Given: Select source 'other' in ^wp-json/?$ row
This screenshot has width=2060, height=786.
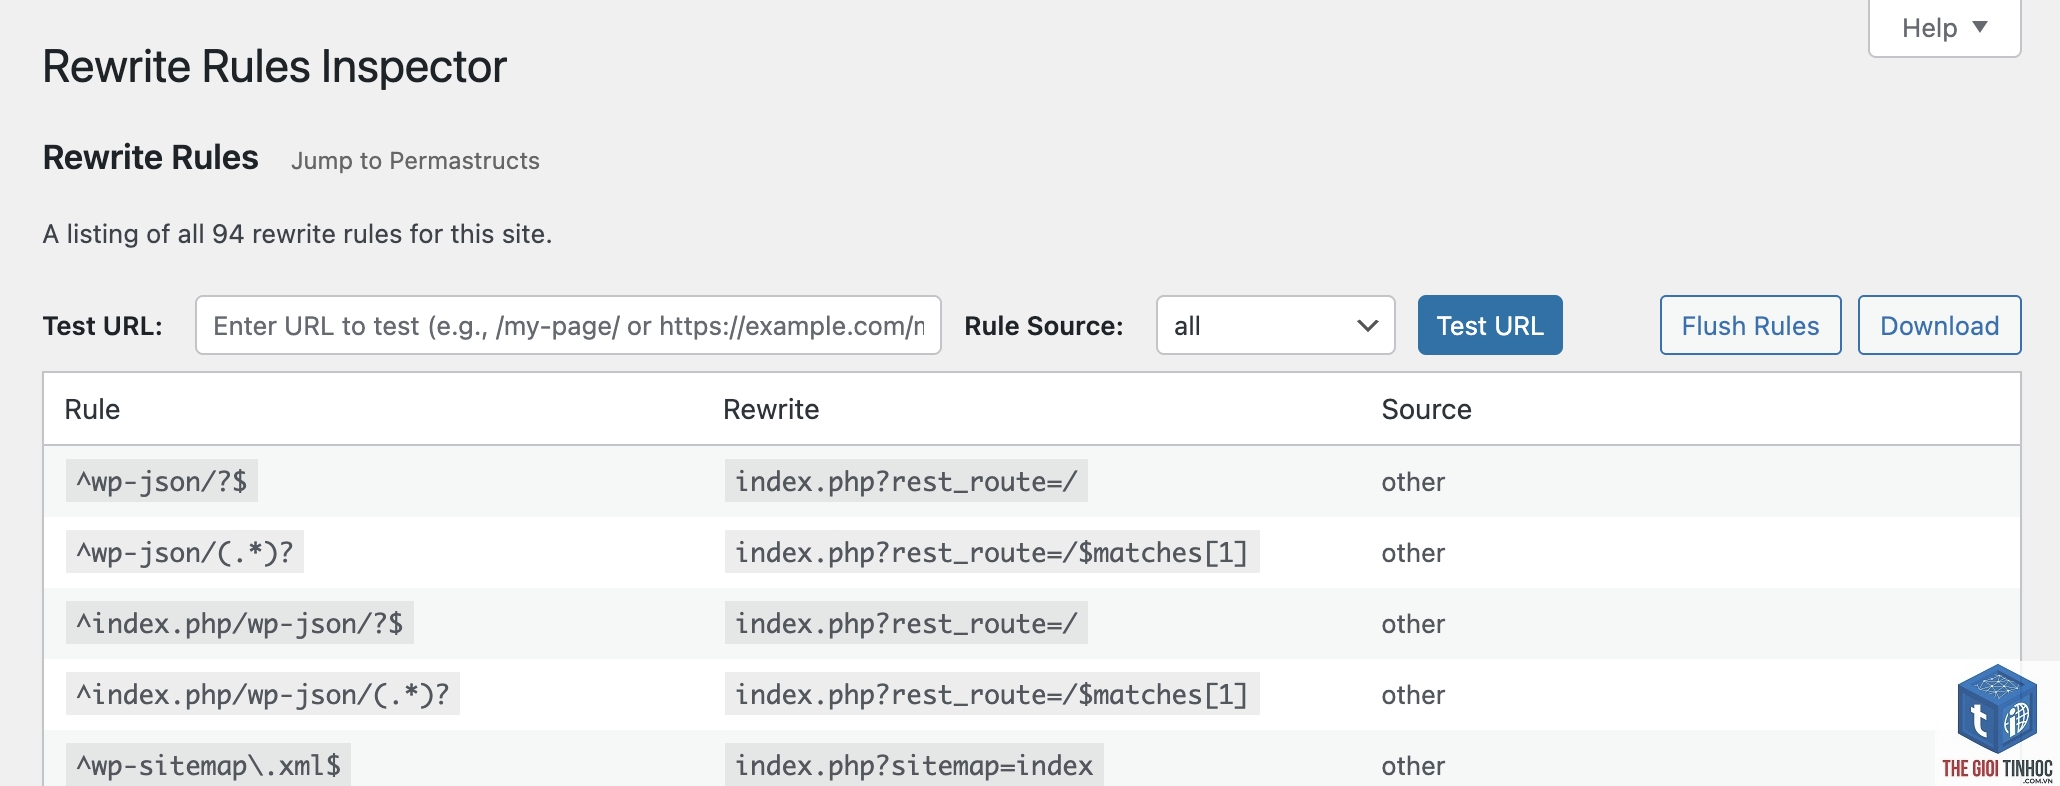Looking at the screenshot, I should (1413, 482).
